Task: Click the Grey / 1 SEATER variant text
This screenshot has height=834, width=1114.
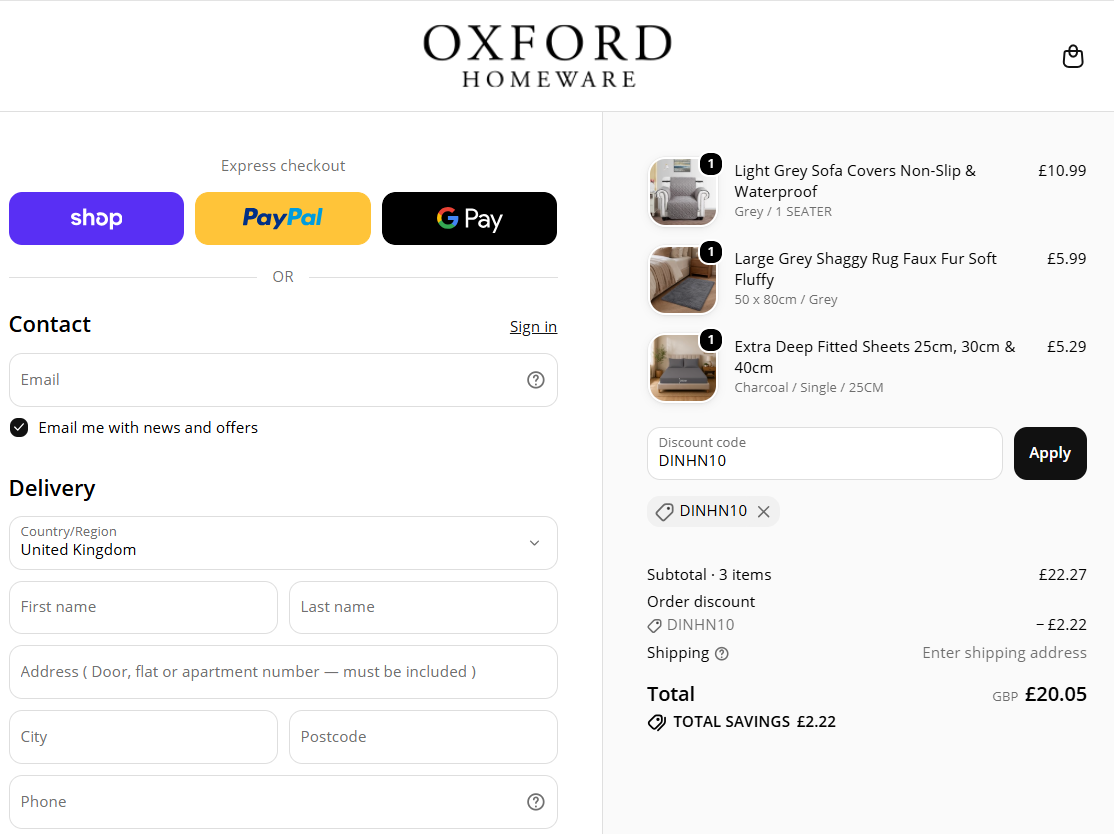Action: [x=783, y=212]
